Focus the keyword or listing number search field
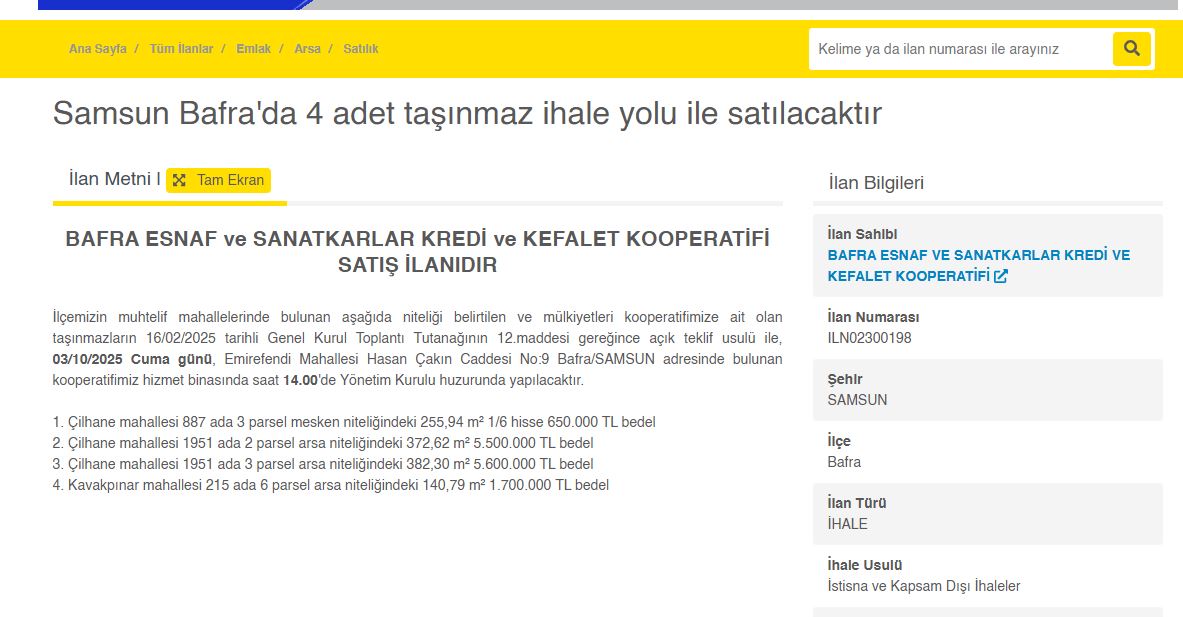 click(960, 48)
